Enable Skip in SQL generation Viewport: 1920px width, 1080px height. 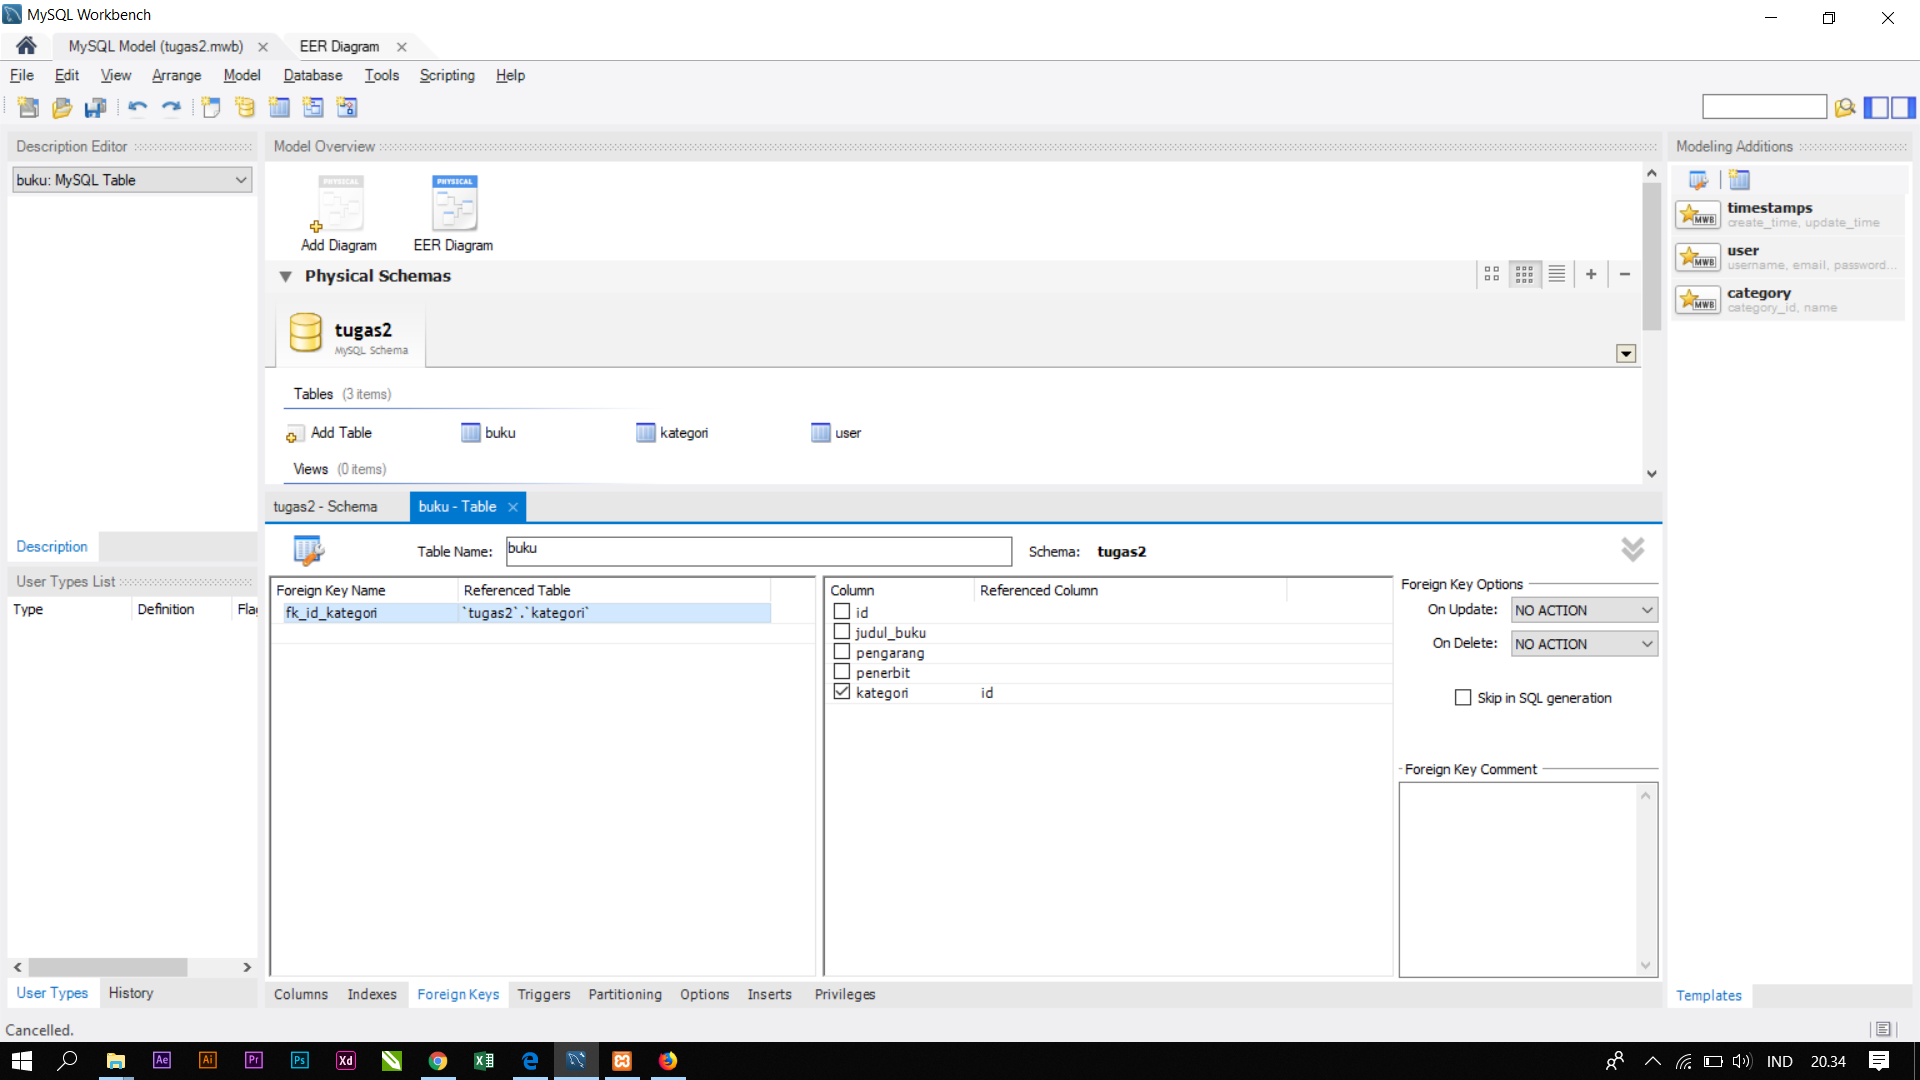(1463, 698)
